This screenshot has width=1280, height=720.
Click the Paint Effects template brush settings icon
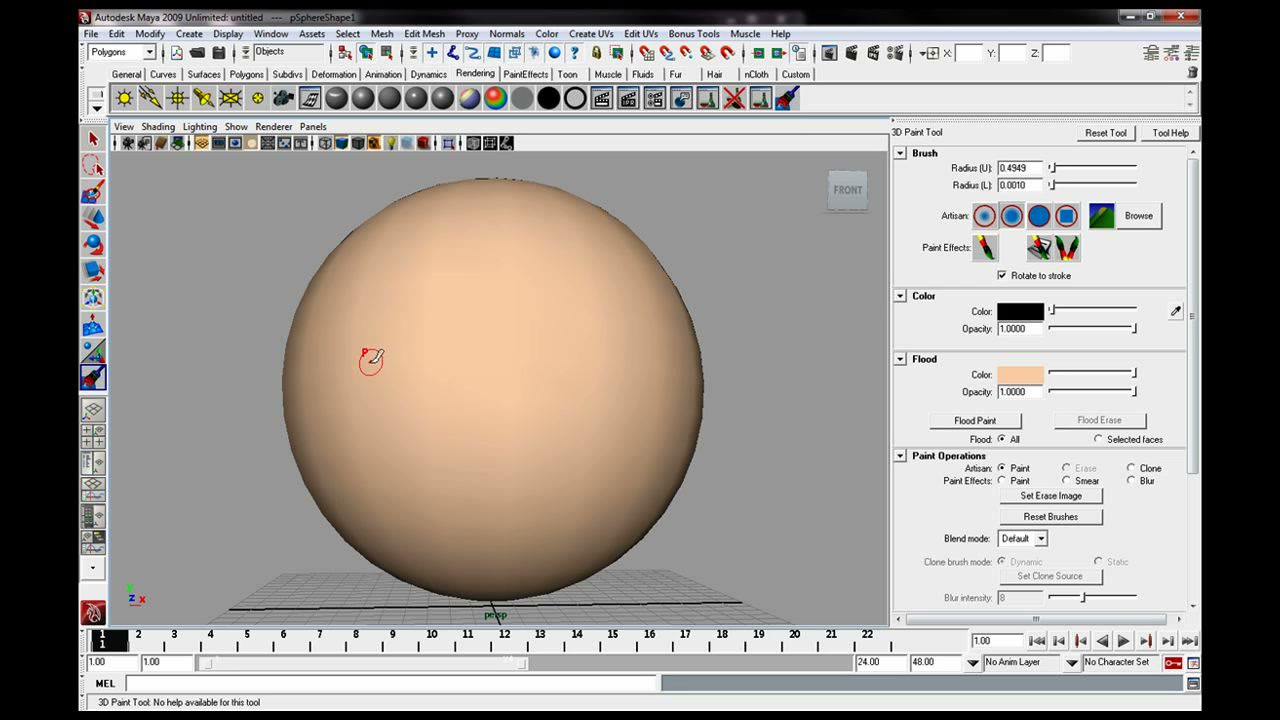[1040, 247]
